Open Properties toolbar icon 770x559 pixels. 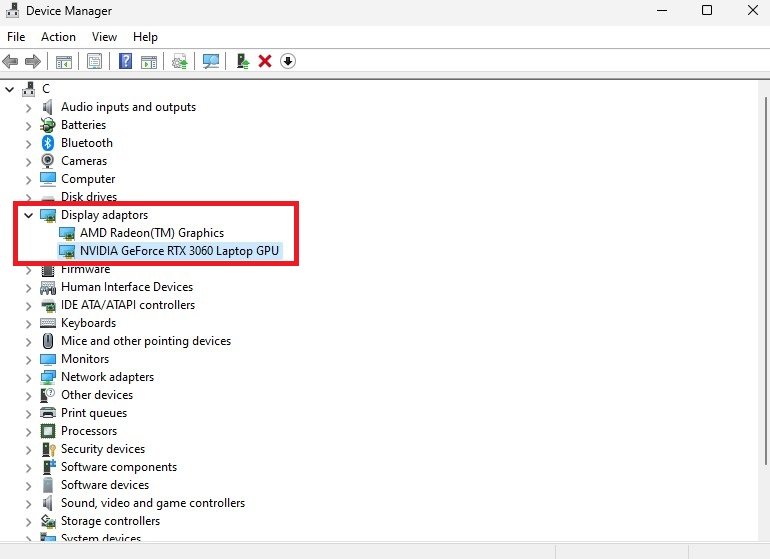94,61
